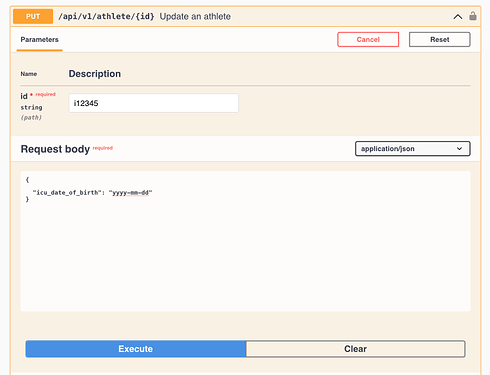The width and height of the screenshot is (490, 375).
Task: Click the "Description" column header
Action: tap(95, 74)
